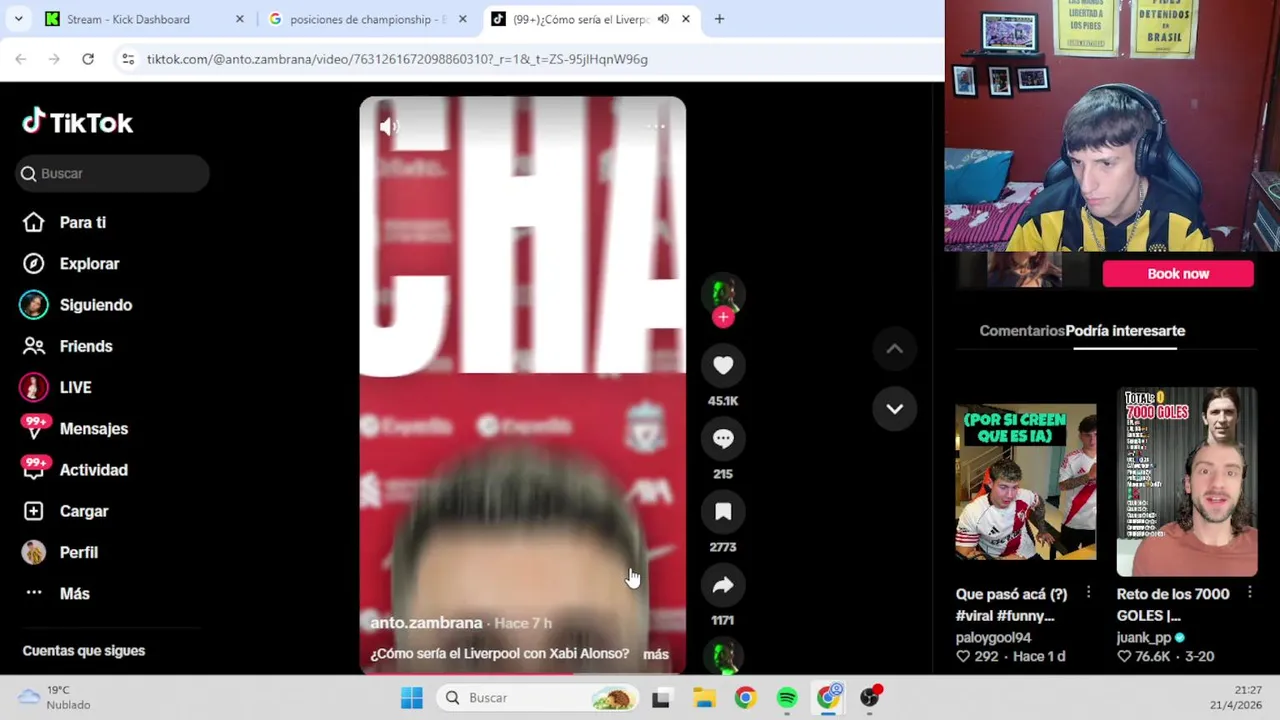
Task: Close the Kick Dashboard browser tab
Action: pyautogui.click(x=239, y=19)
